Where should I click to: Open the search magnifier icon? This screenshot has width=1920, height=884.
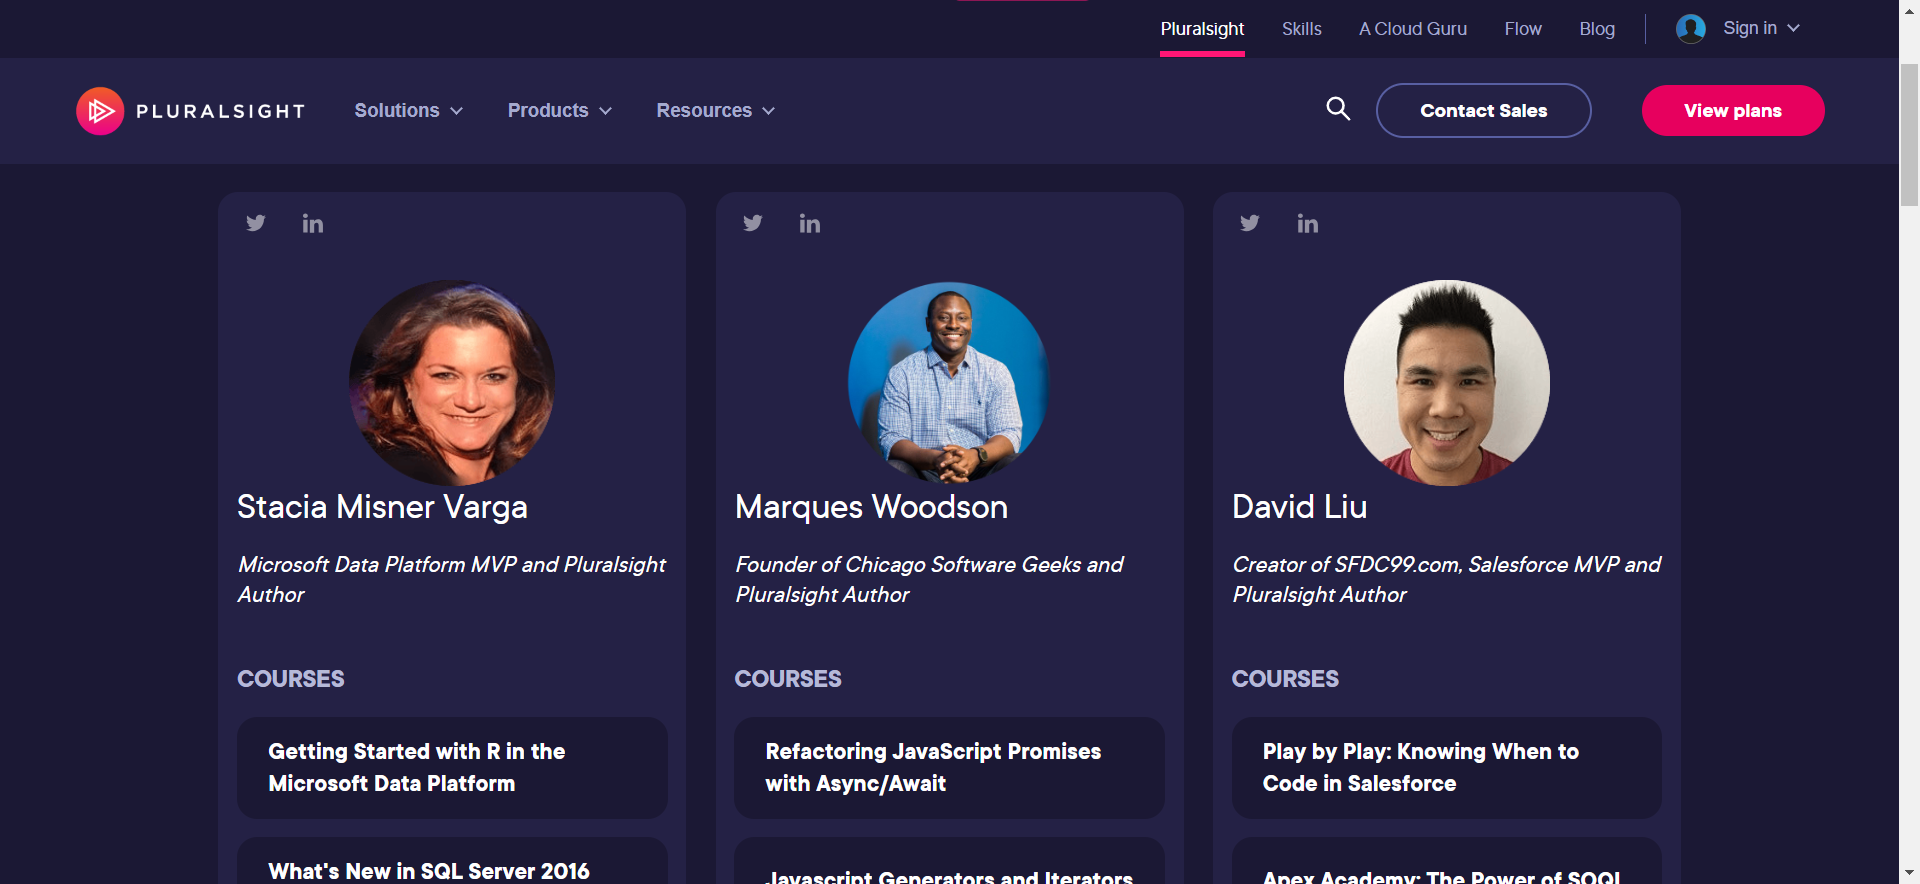[1338, 109]
